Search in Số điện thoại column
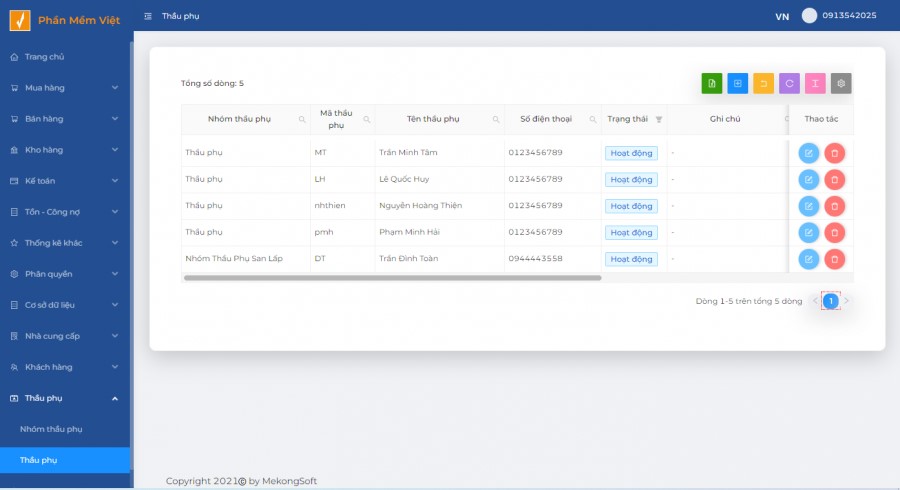 (593, 119)
